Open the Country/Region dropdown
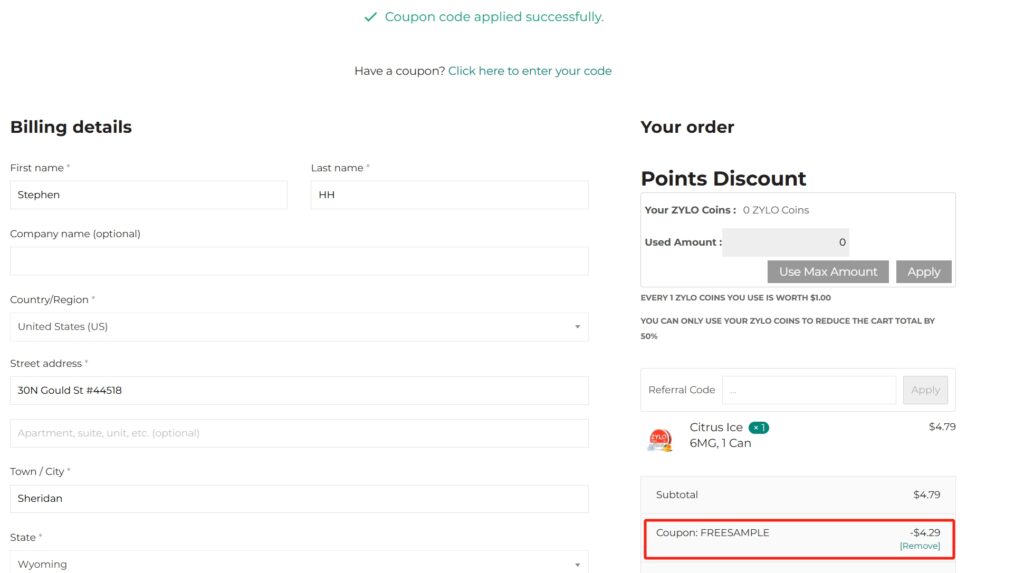The width and height of the screenshot is (1024, 573). 298,327
